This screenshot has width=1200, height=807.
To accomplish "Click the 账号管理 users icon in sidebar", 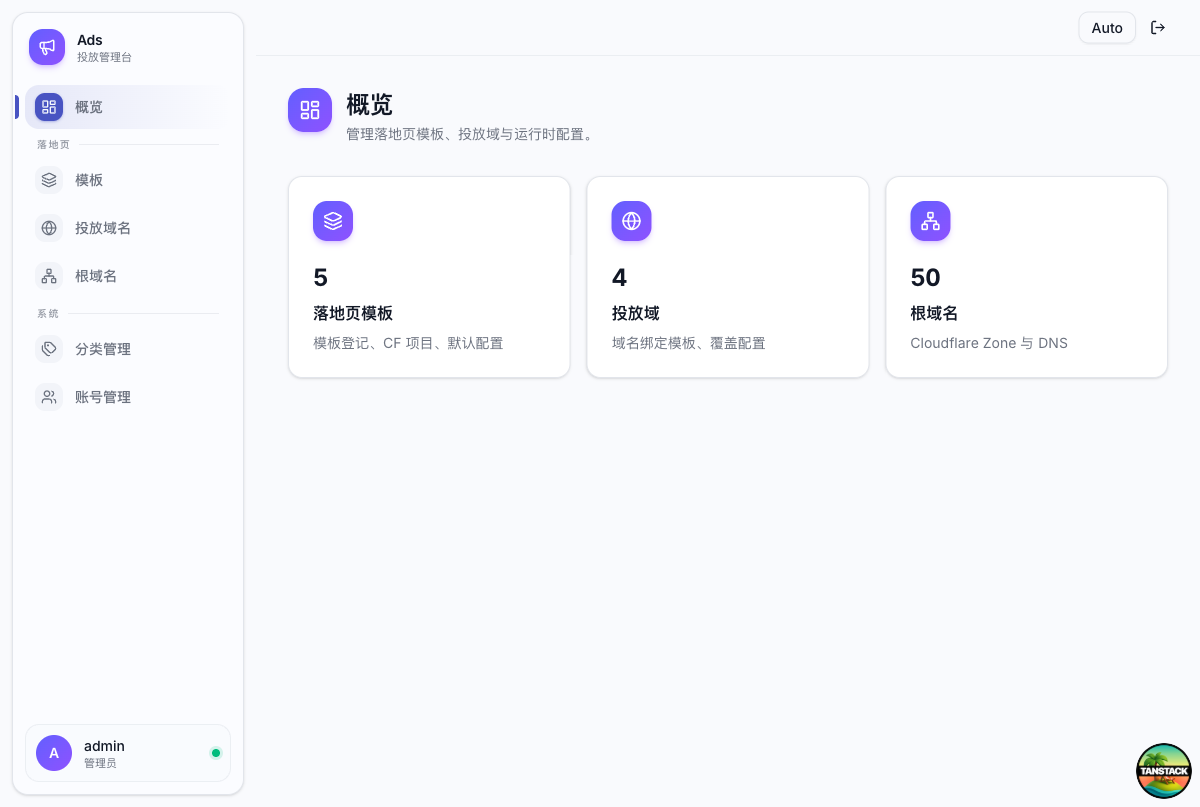I will point(49,397).
